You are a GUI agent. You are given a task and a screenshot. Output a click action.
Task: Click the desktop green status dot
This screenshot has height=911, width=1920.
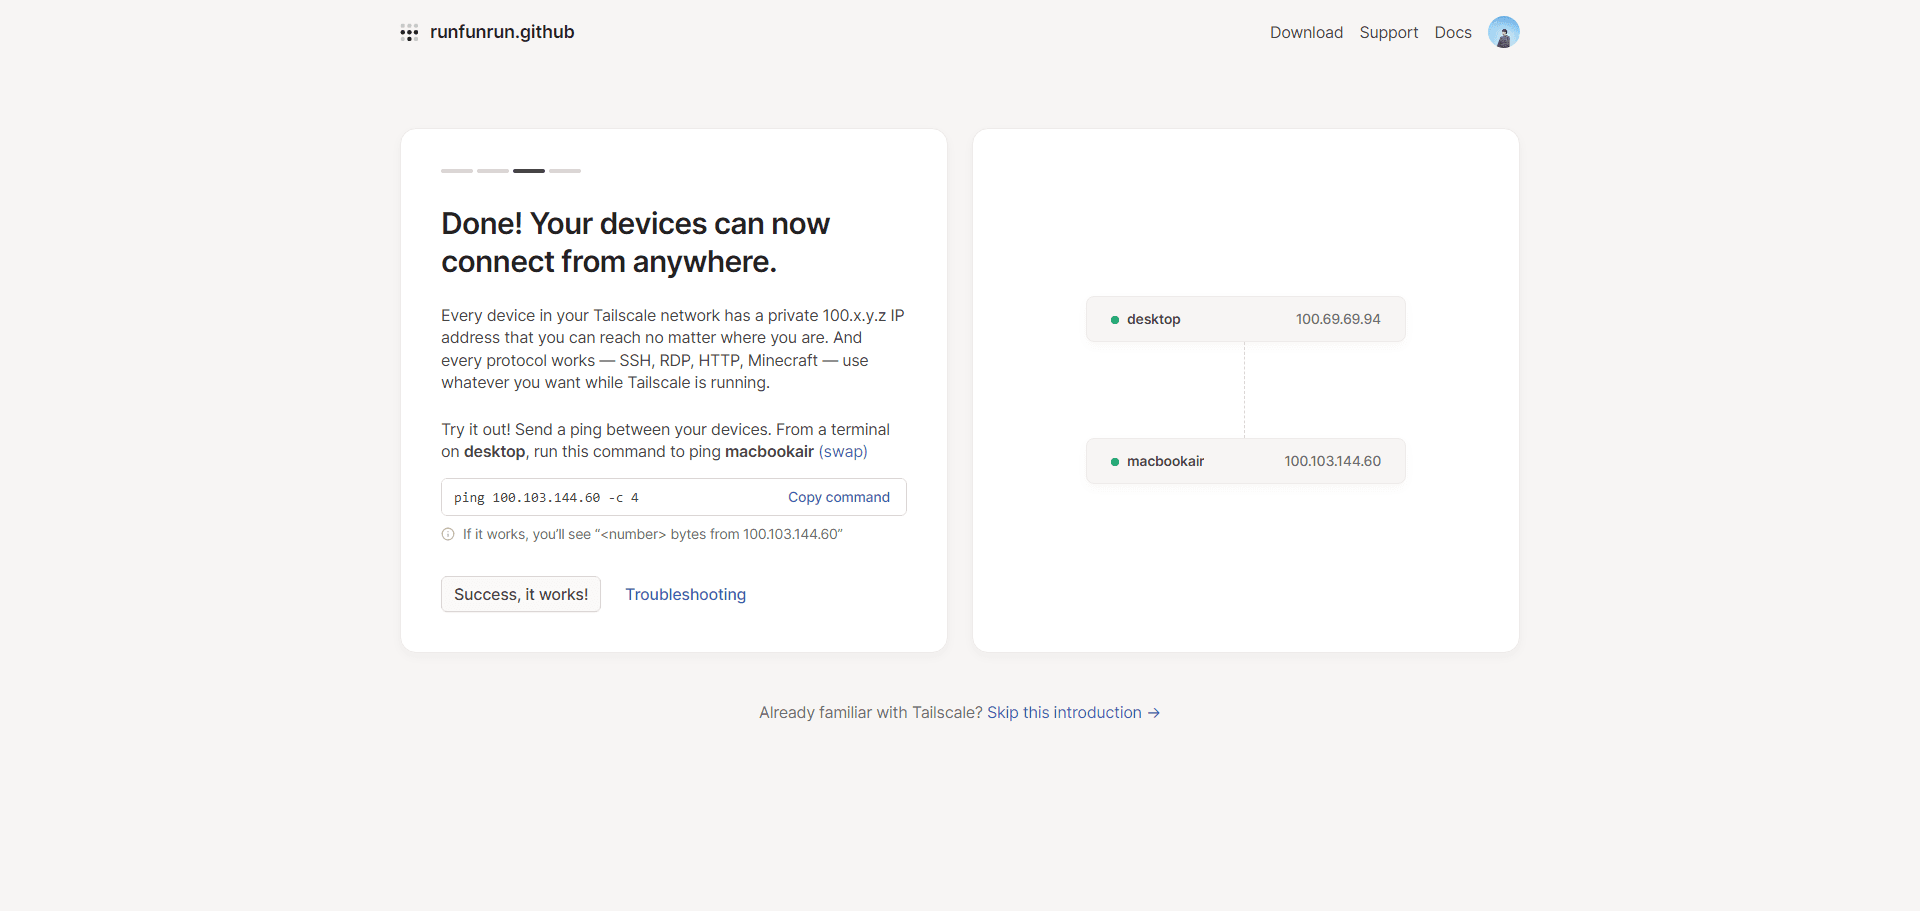(1114, 320)
